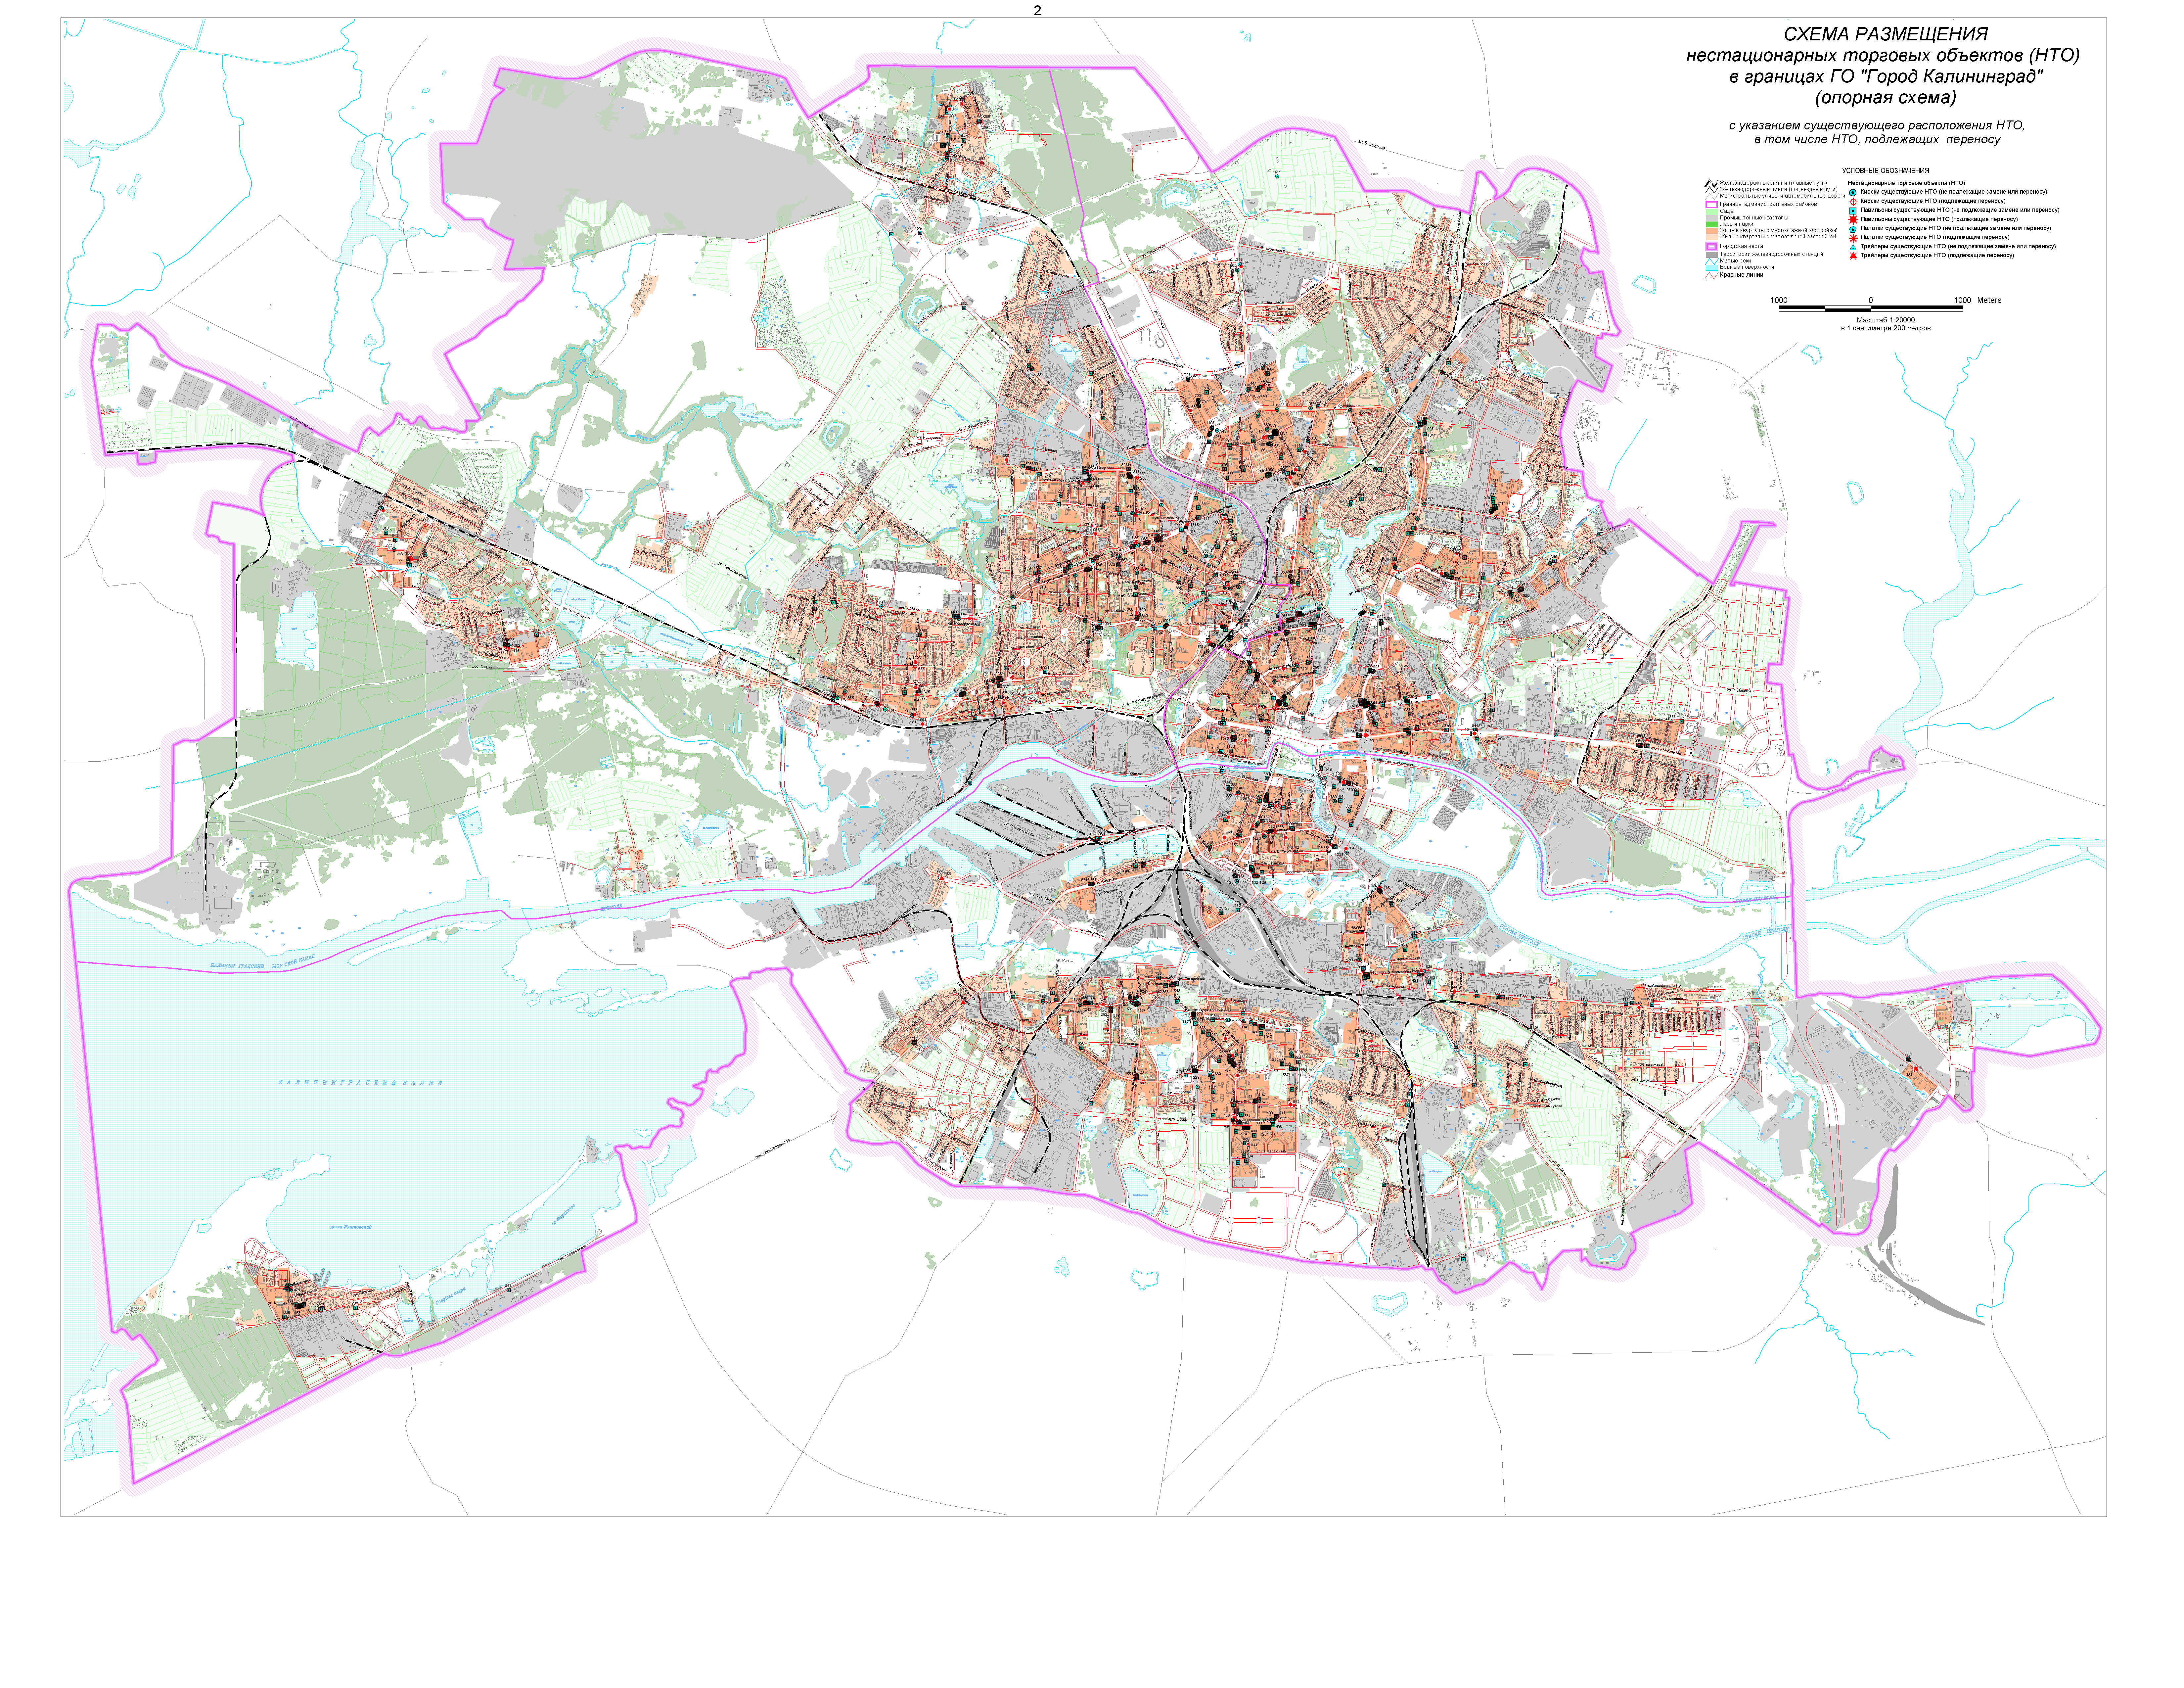Click the magenta administrative district boundary symbol

[1712, 205]
